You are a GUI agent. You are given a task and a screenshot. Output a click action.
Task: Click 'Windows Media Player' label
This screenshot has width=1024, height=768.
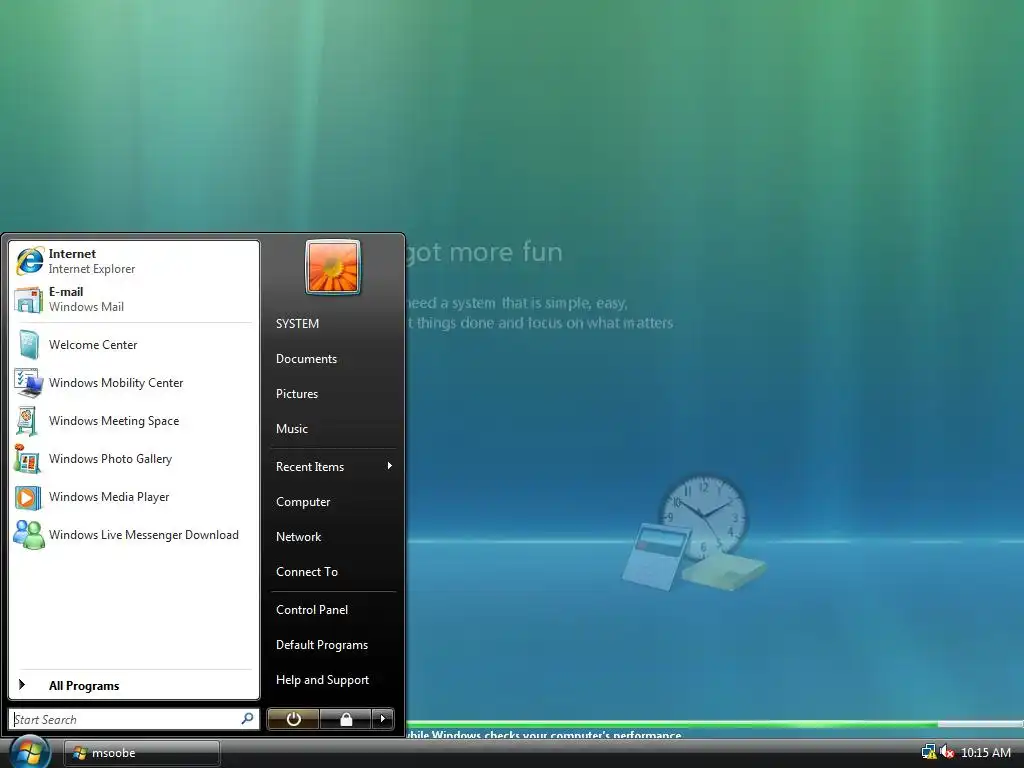(x=109, y=497)
